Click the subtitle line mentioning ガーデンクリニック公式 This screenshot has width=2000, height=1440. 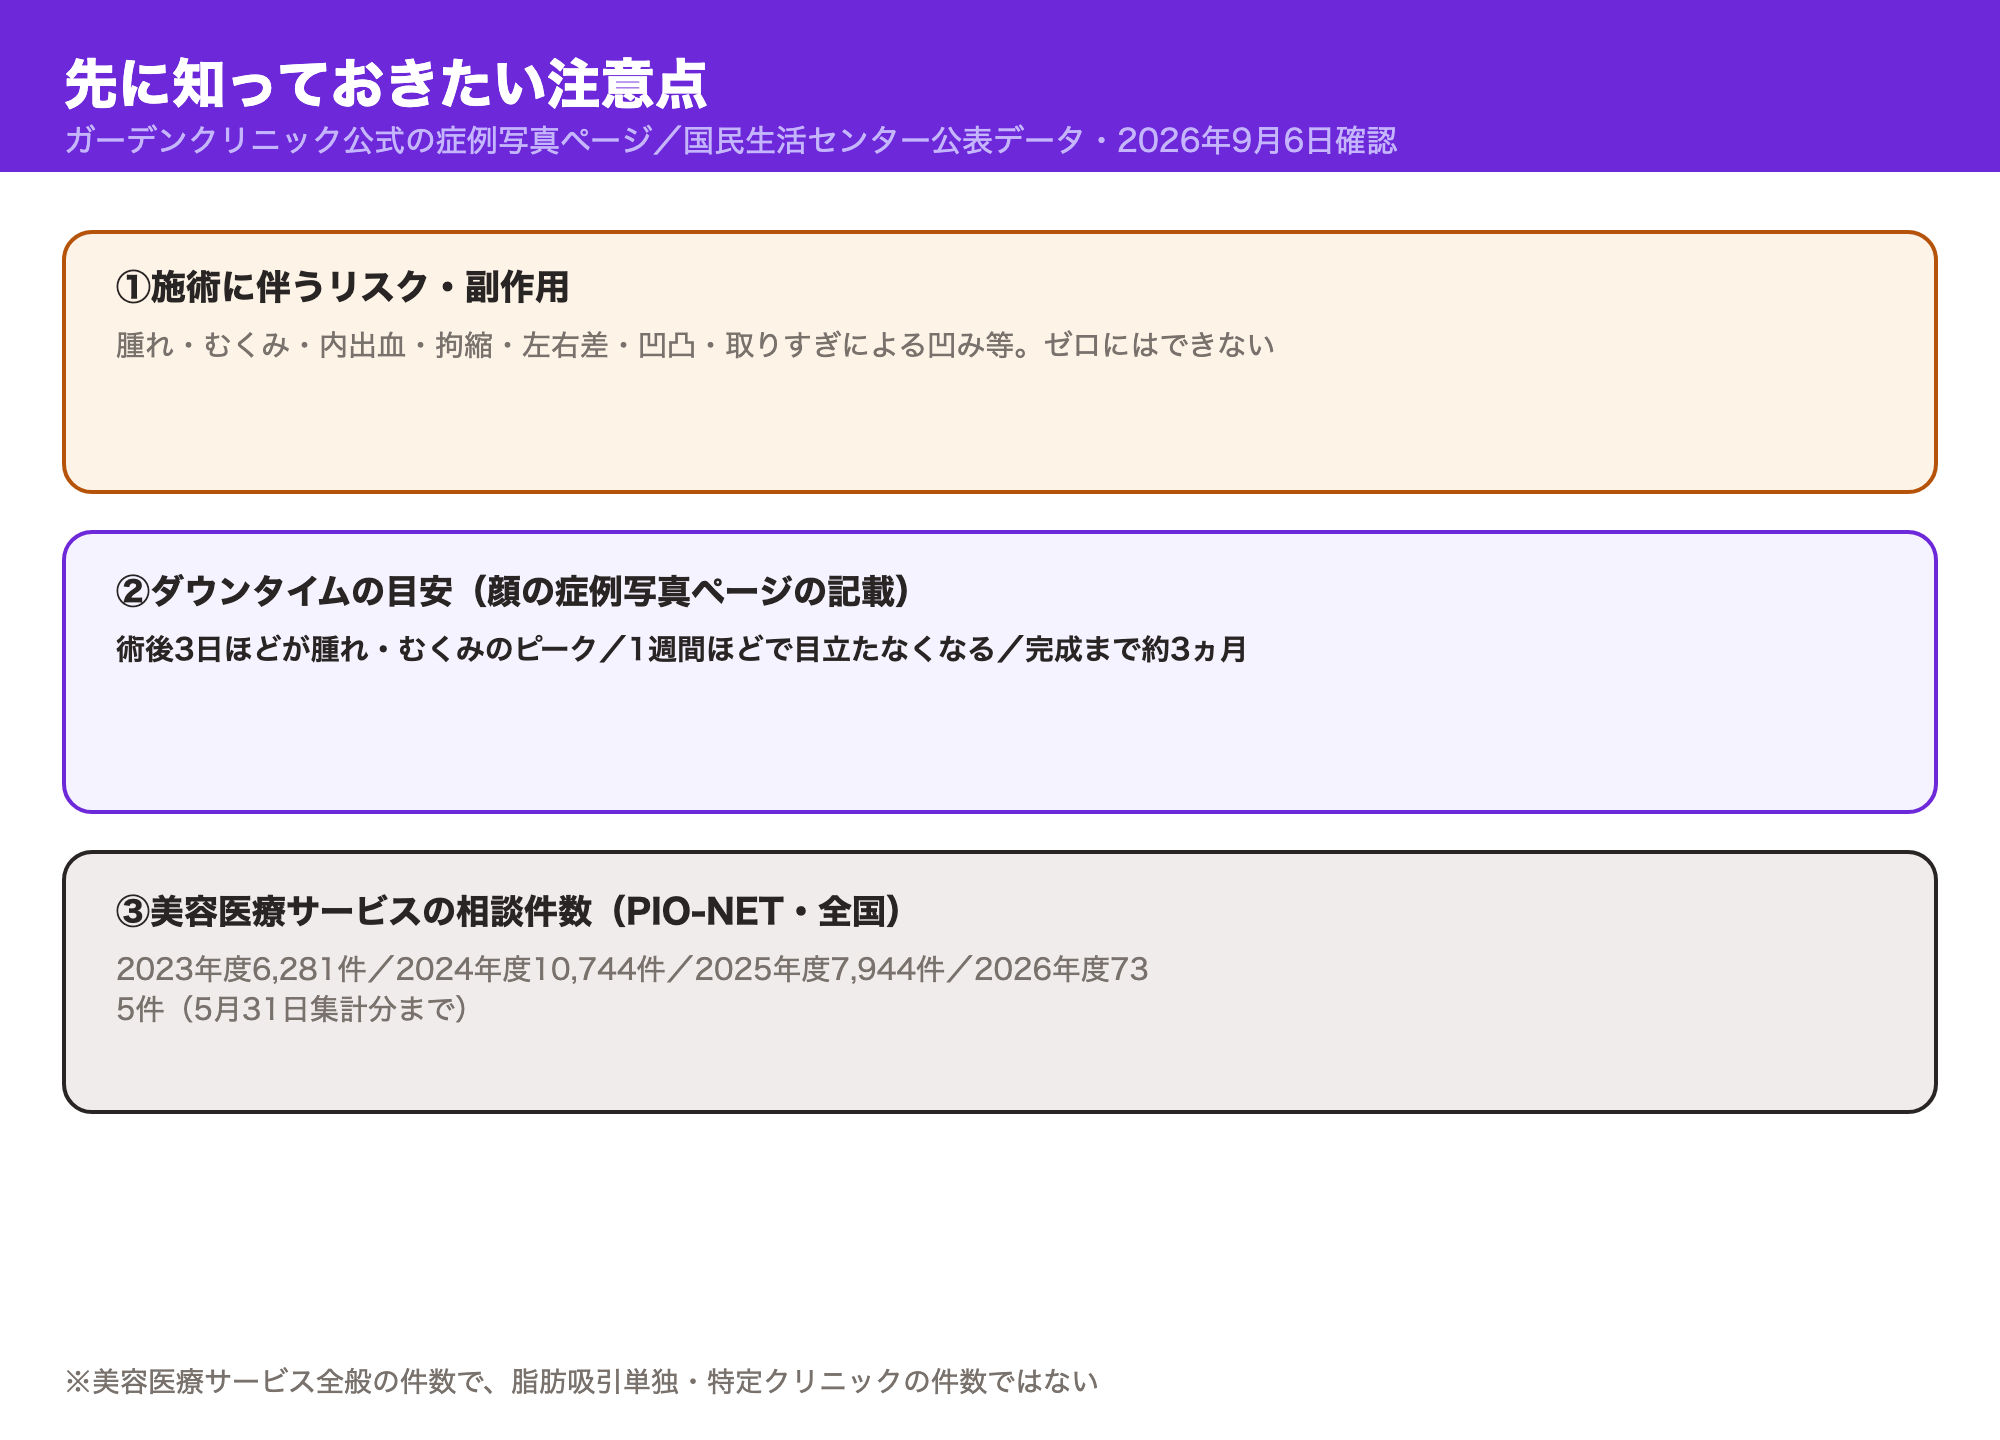(x=731, y=140)
